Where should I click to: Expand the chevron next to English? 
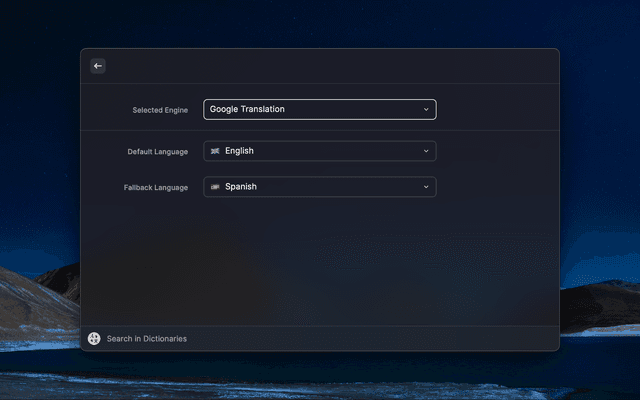426,151
